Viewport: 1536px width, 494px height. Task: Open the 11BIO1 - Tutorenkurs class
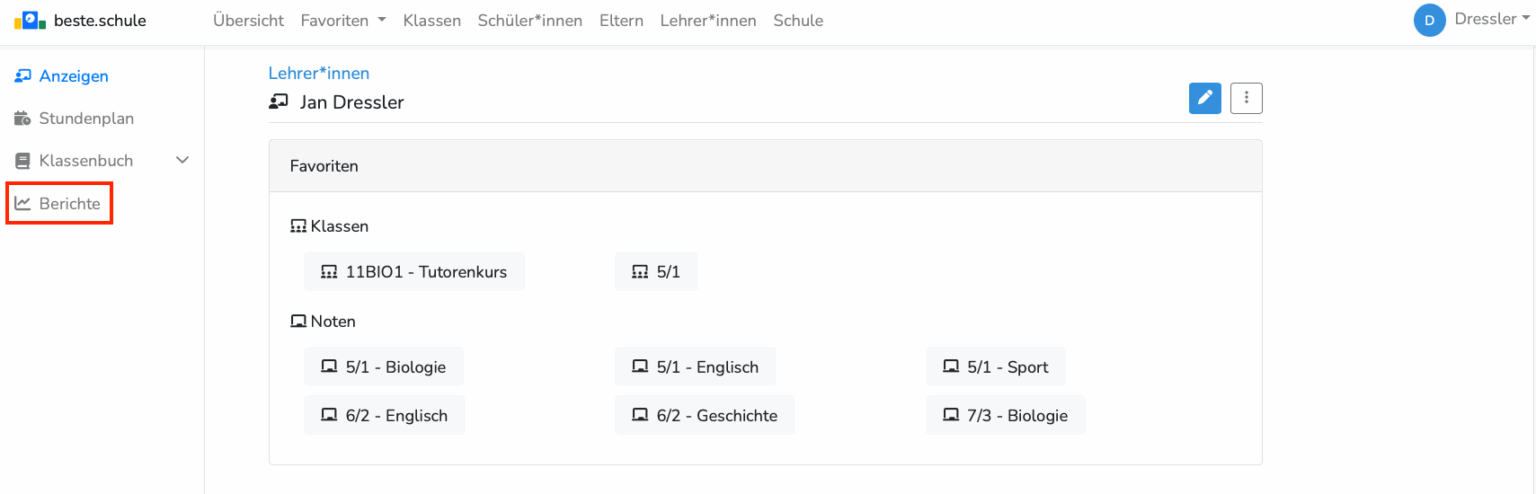pos(414,272)
